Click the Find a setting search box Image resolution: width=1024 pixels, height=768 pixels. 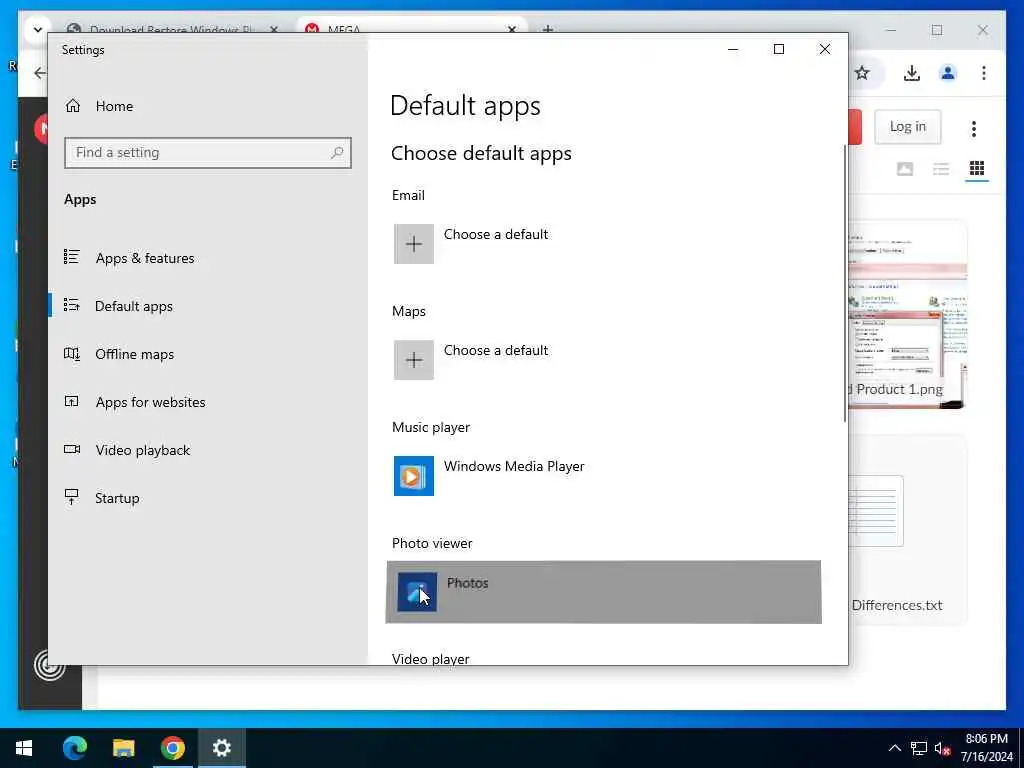[208, 153]
